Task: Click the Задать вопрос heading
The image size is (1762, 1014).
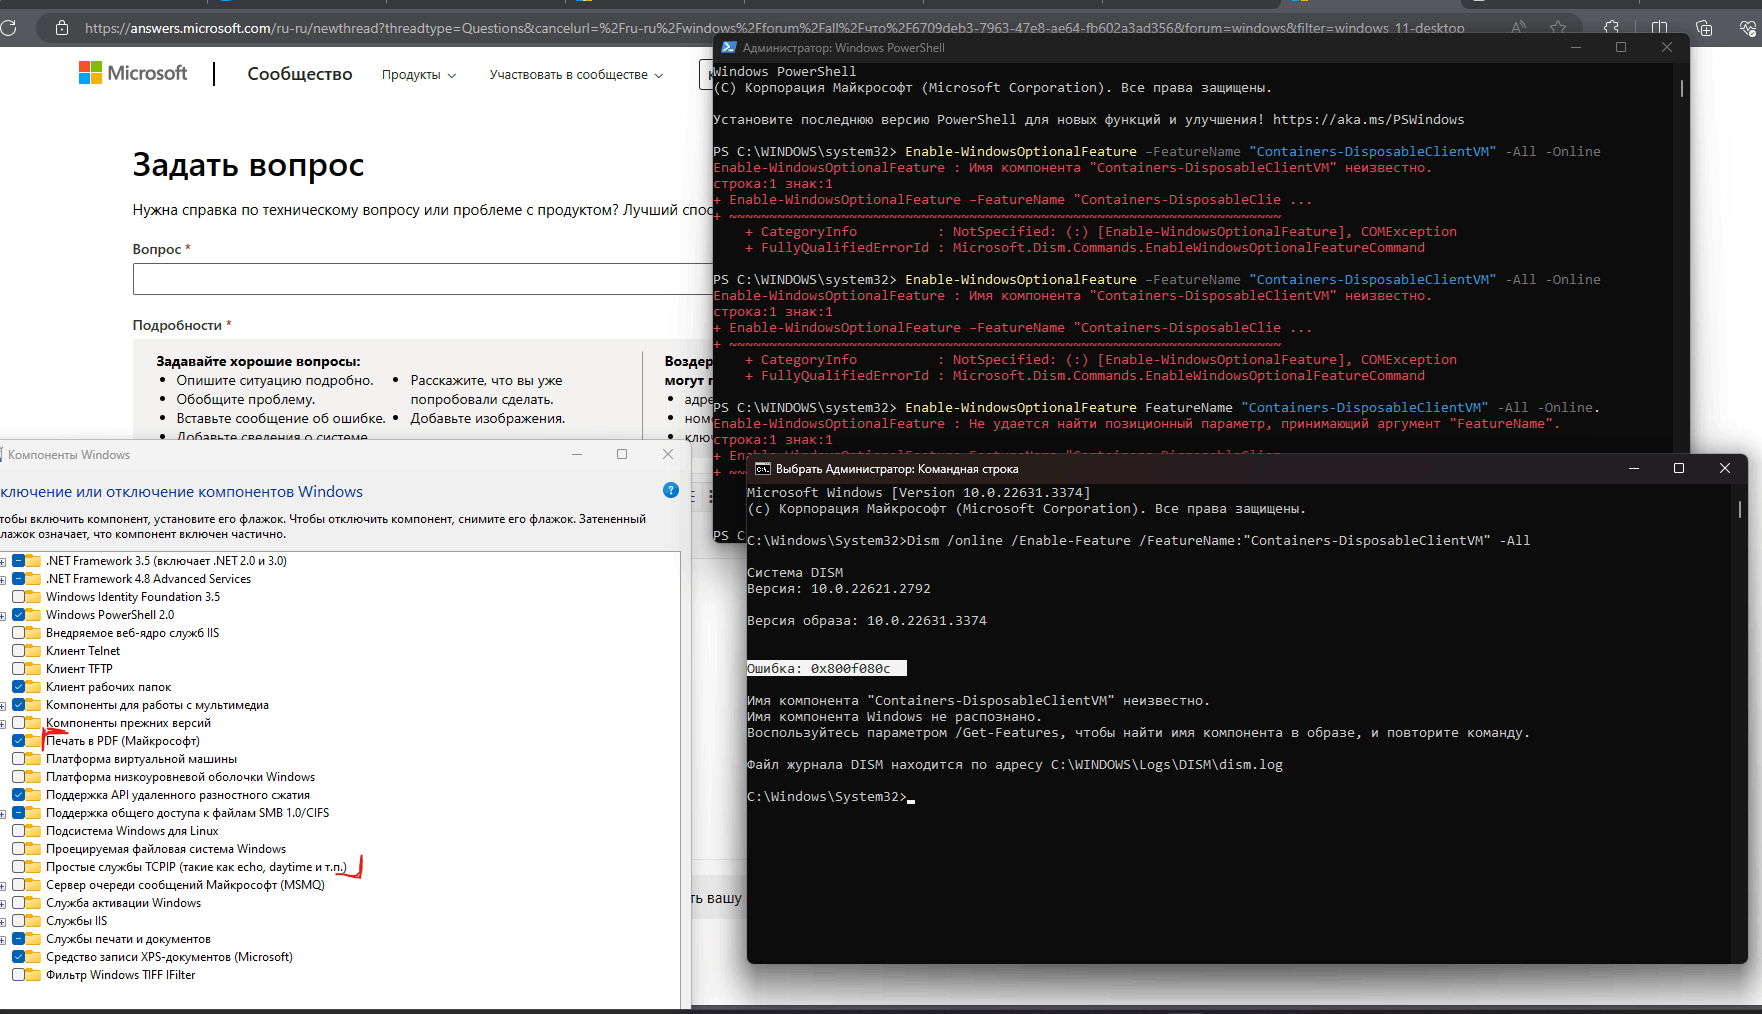Action: tap(248, 165)
